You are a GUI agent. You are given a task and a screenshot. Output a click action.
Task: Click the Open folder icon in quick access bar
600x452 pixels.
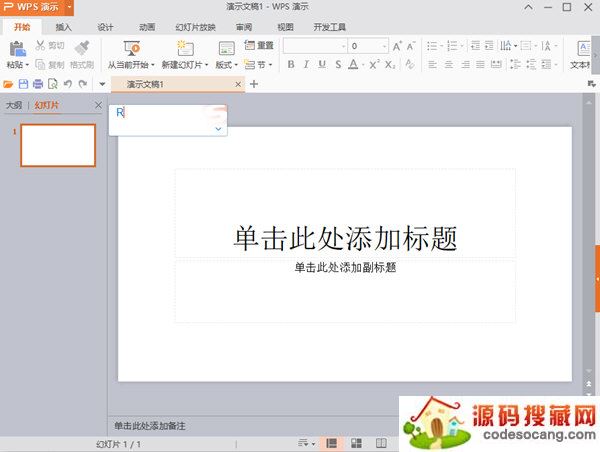click(x=9, y=84)
